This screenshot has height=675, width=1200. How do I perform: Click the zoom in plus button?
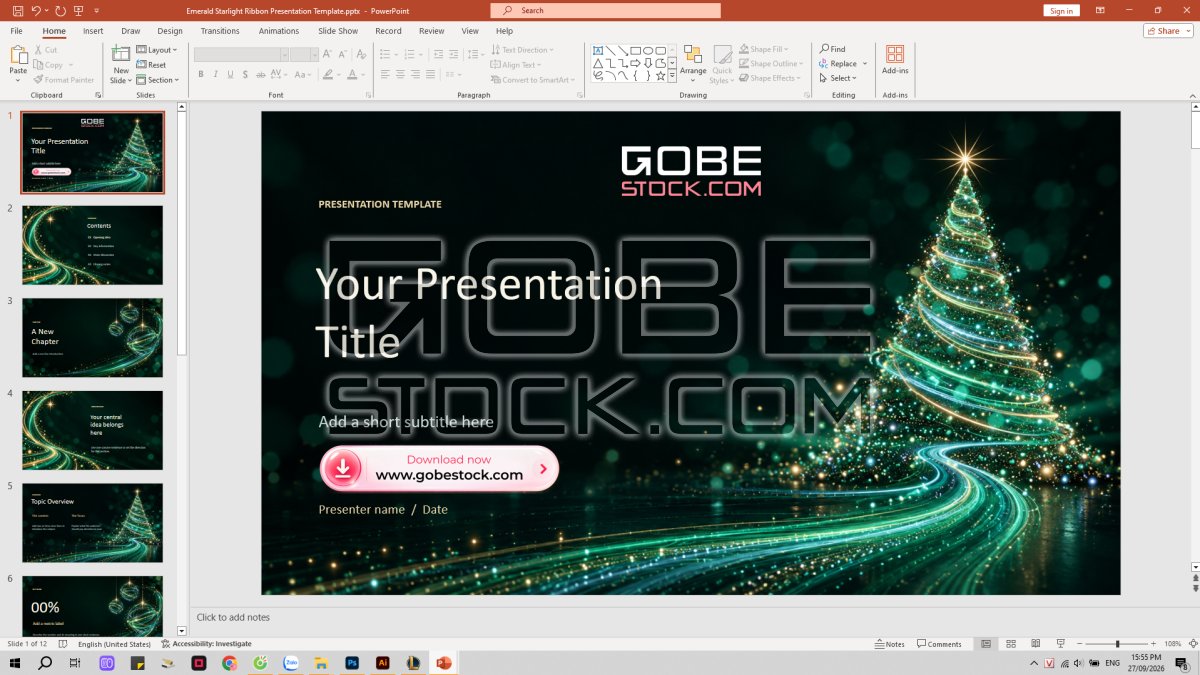pyautogui.click(x=1153, y=644)
